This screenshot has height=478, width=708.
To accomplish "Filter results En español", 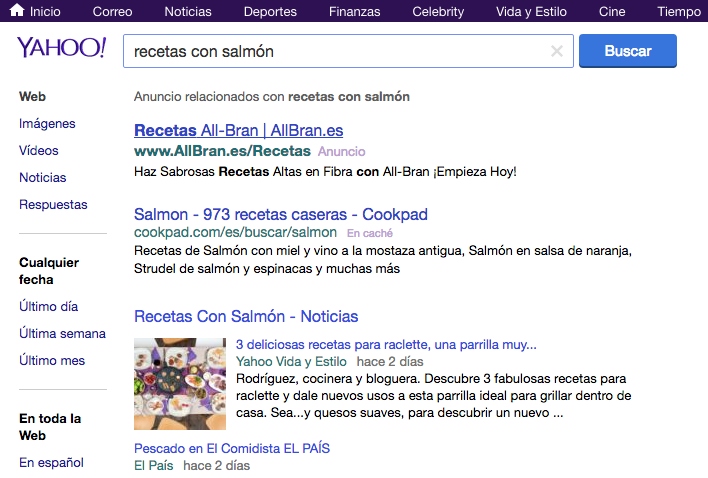I will tap(51, 463).
